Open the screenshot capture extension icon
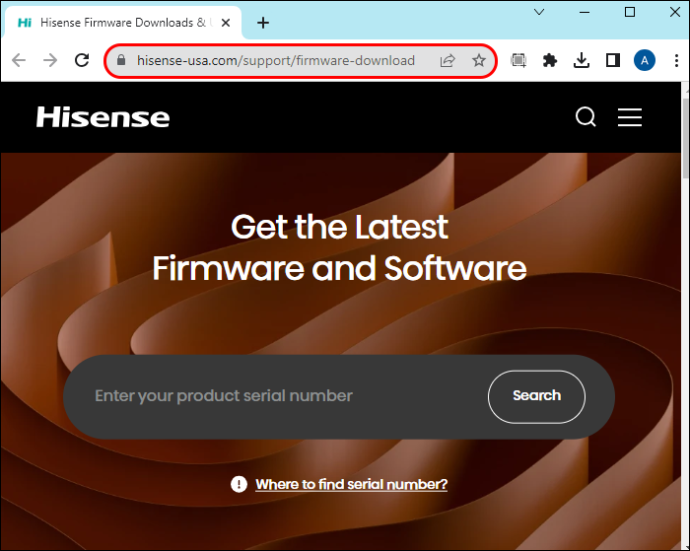The height and width of the screenshot is (551, 690). (x=518, y=60)
